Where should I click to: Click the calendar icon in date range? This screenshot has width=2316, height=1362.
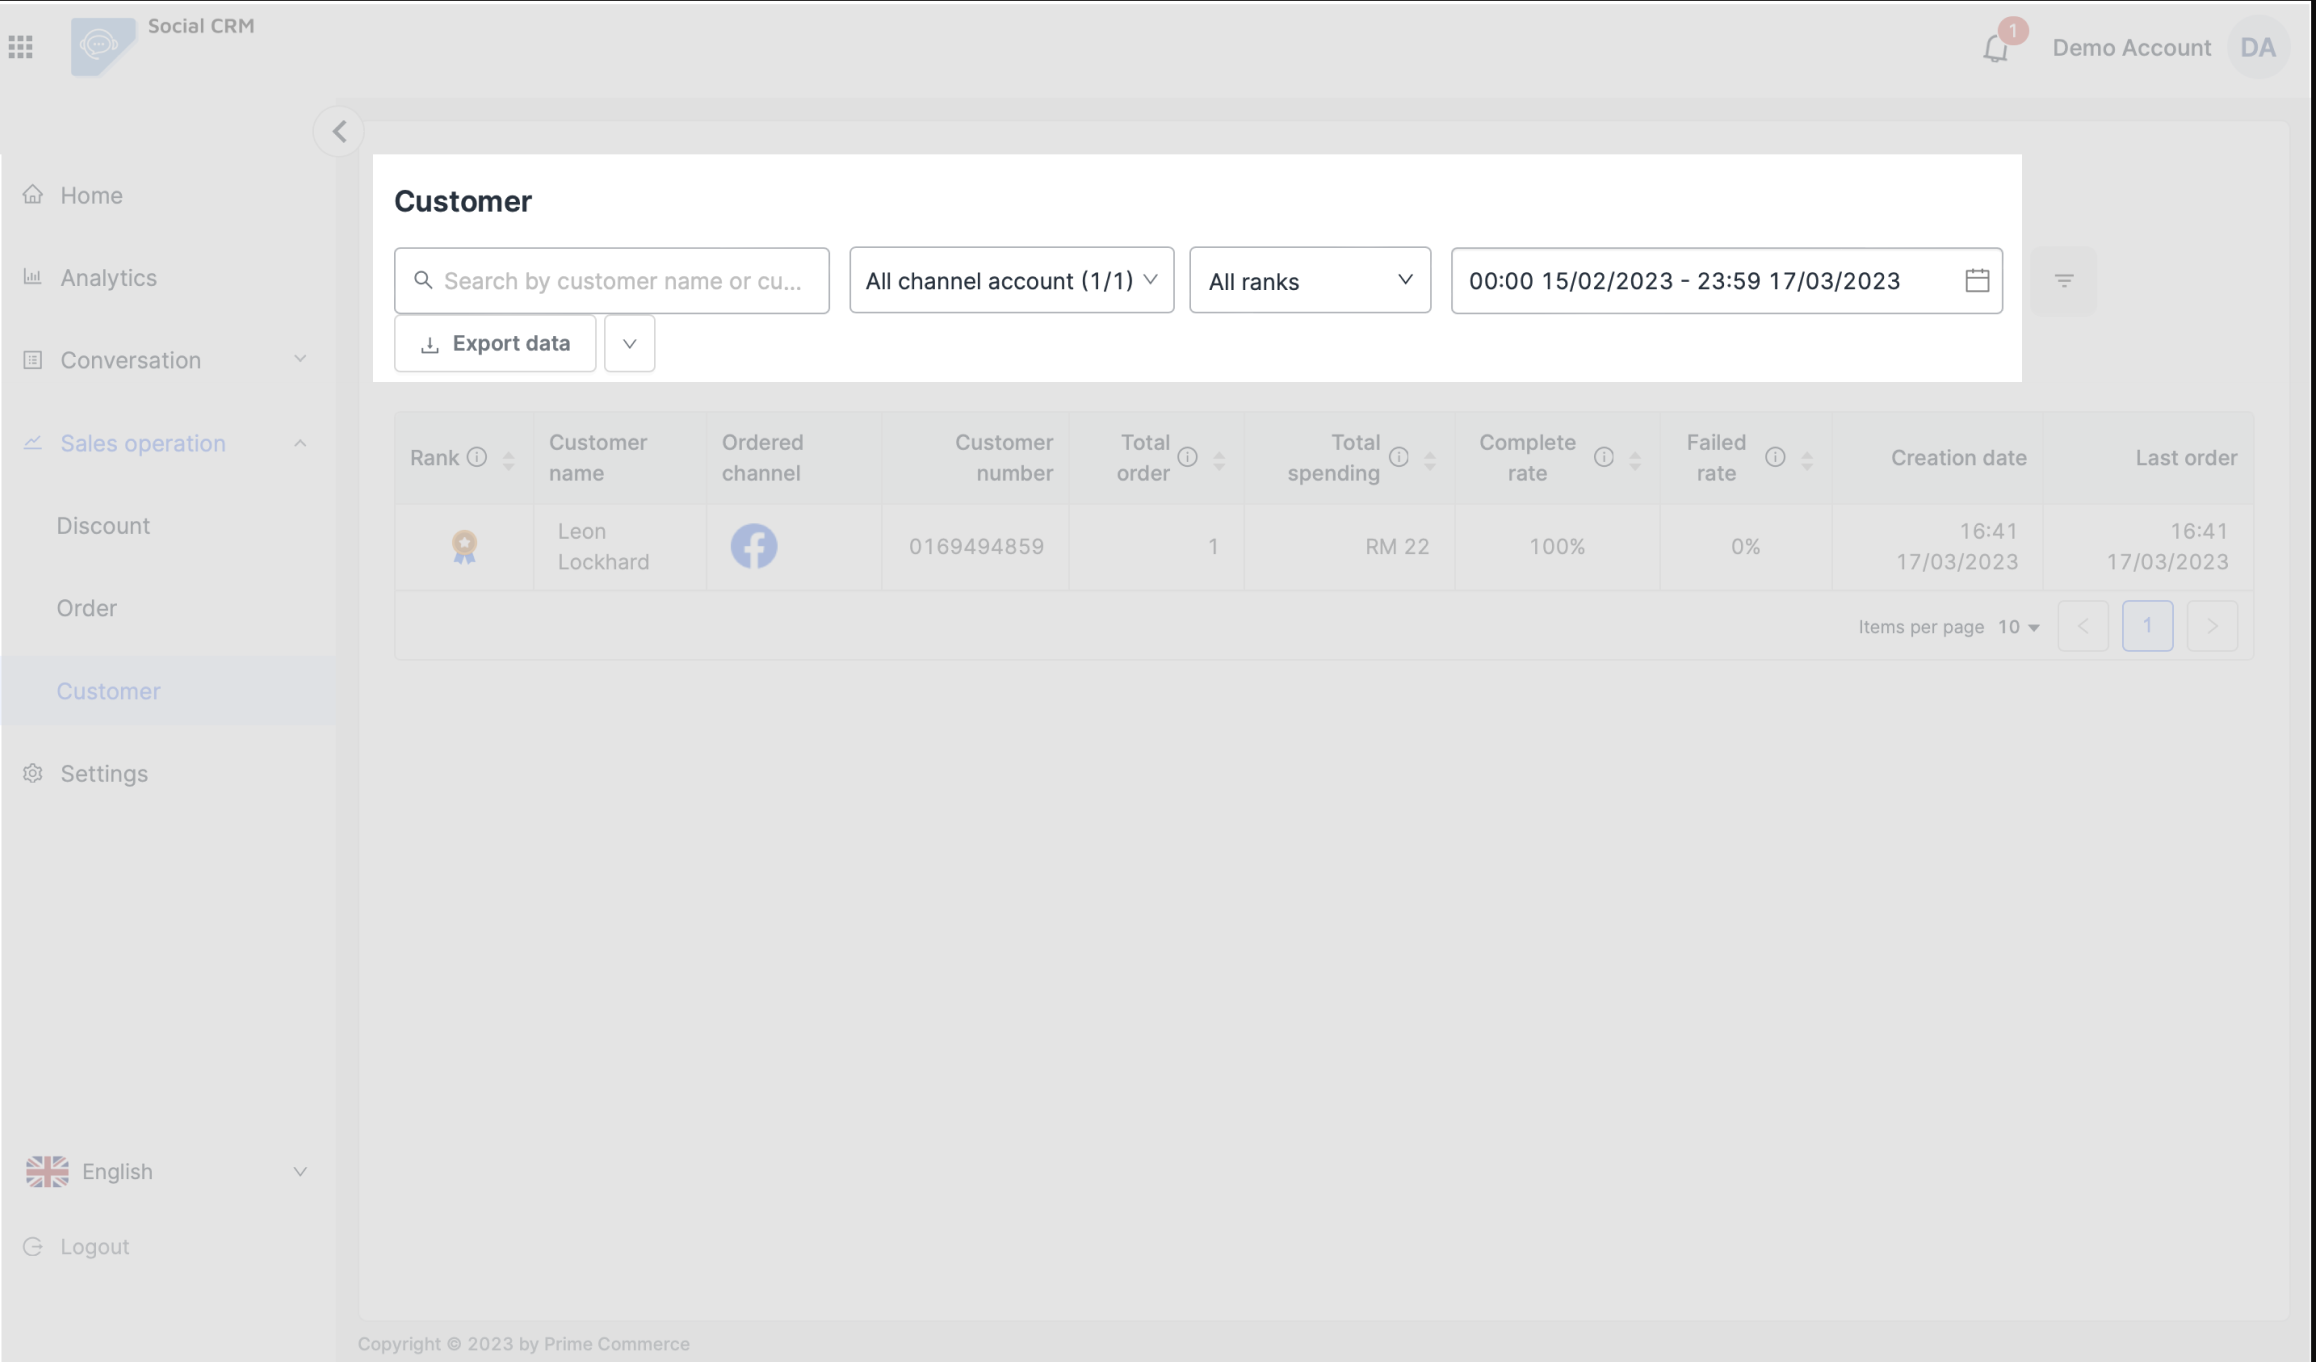click(x=1976, y=281)
